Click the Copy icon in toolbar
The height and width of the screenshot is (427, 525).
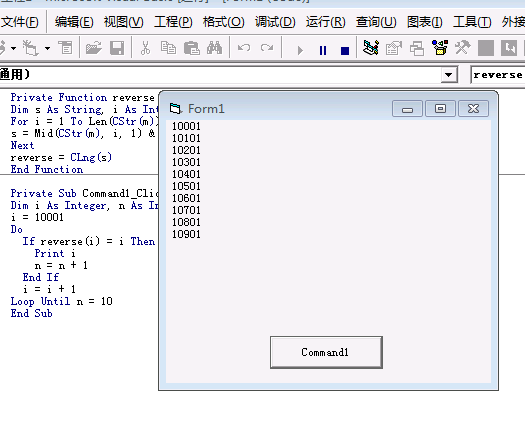tap(168, 48)
